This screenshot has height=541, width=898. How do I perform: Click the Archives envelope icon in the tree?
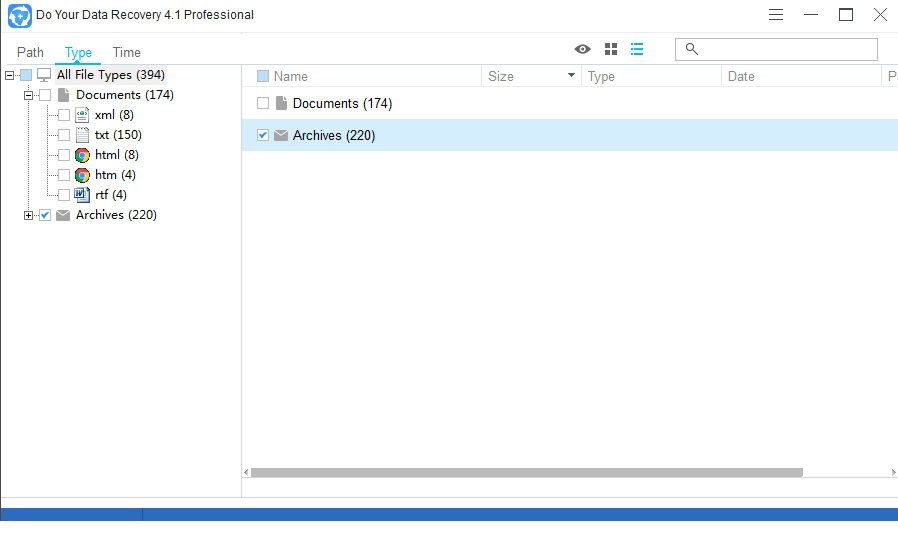pos(63,215)
